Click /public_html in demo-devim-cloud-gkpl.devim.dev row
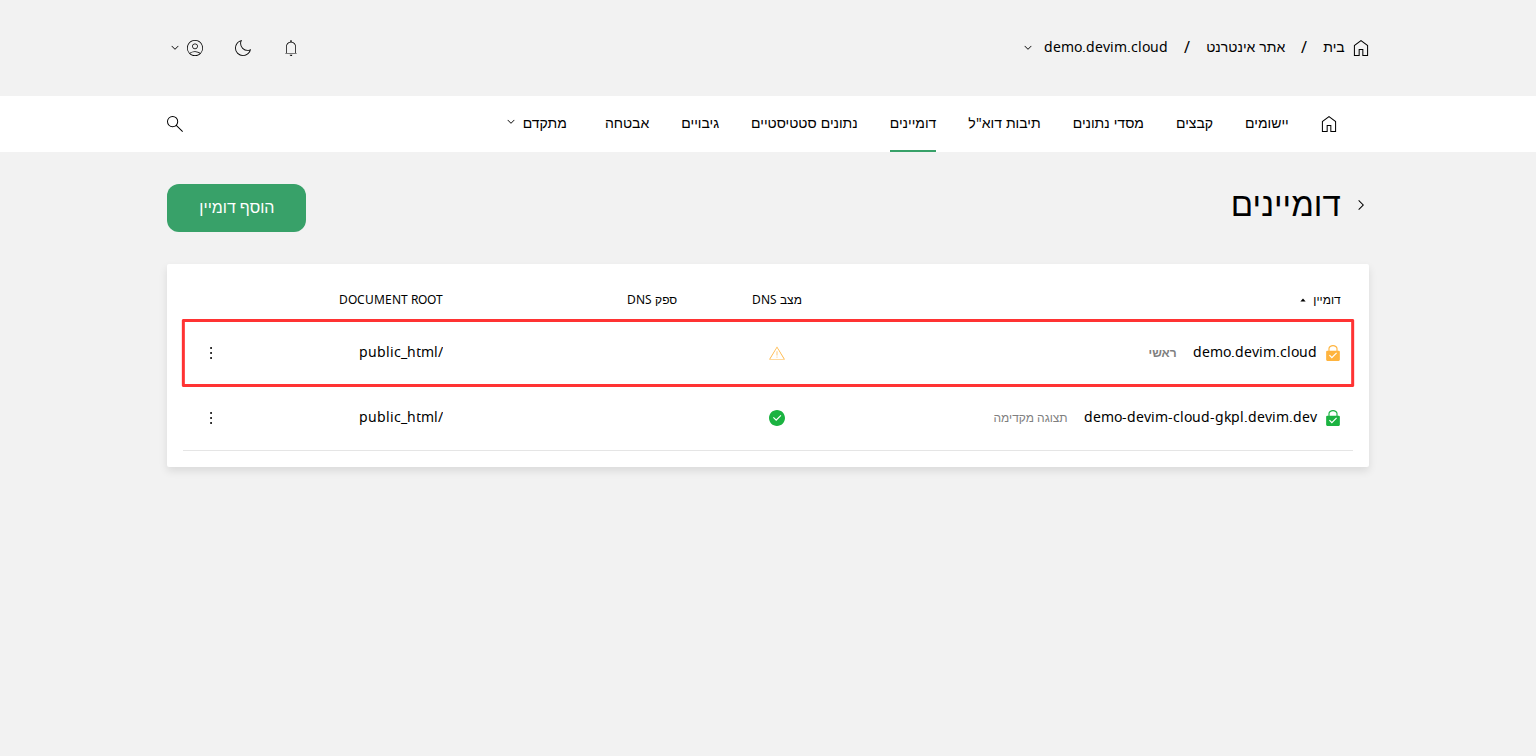 (401, 417)
